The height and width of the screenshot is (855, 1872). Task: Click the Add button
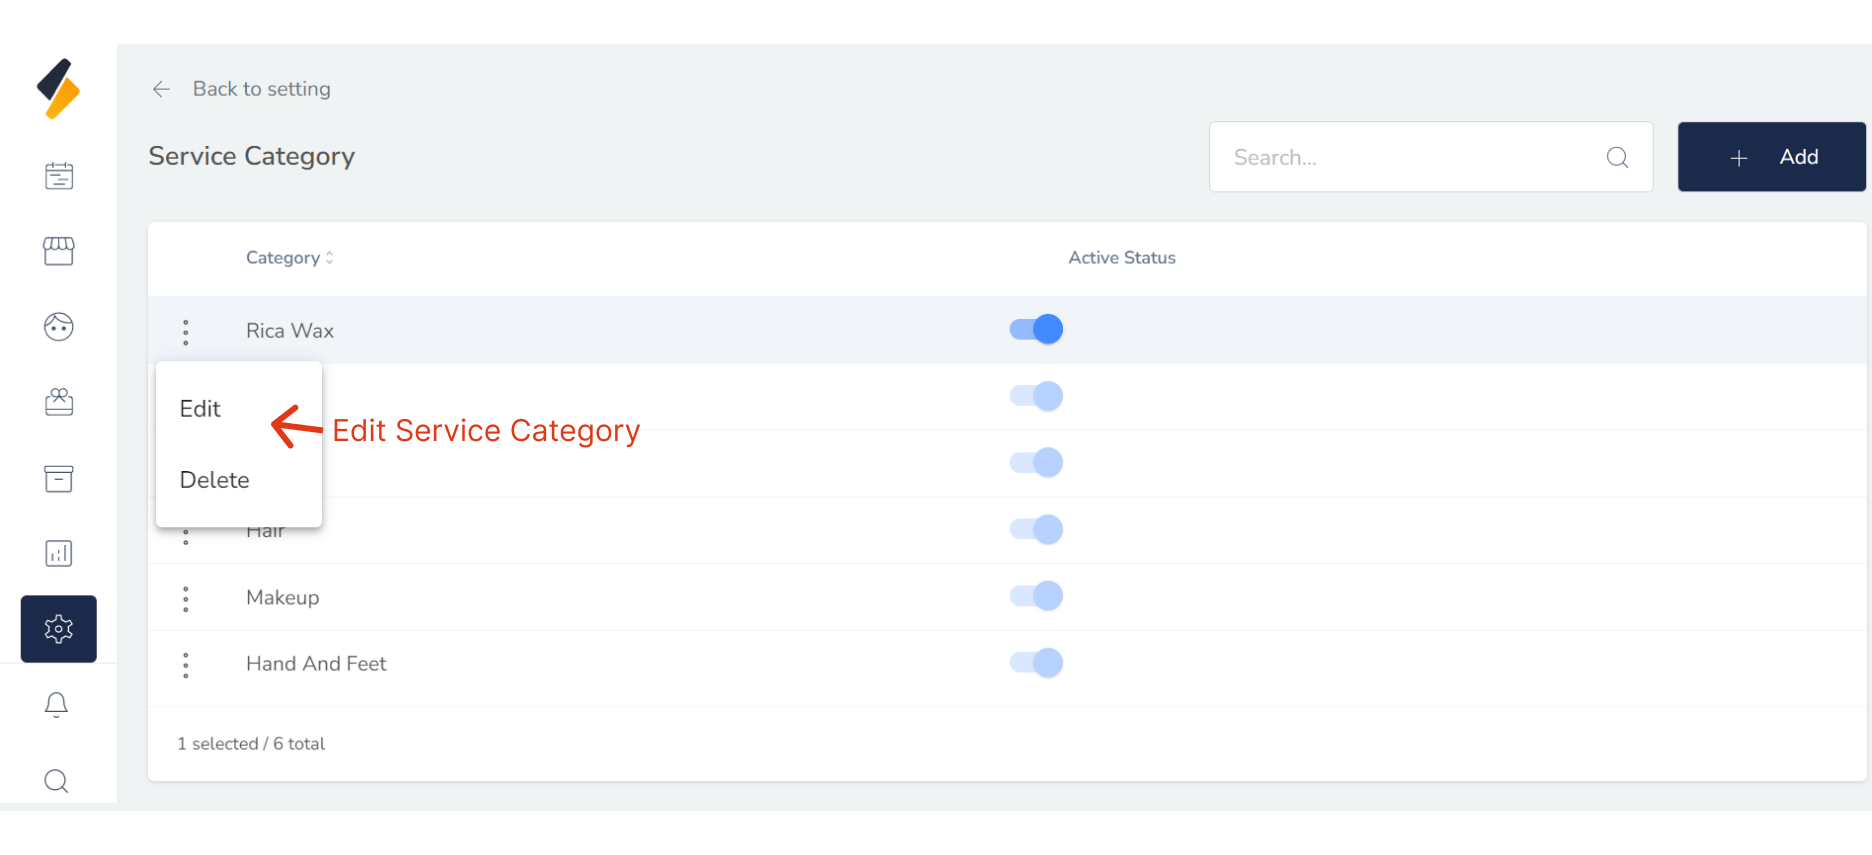click(x=1771, y=157)
